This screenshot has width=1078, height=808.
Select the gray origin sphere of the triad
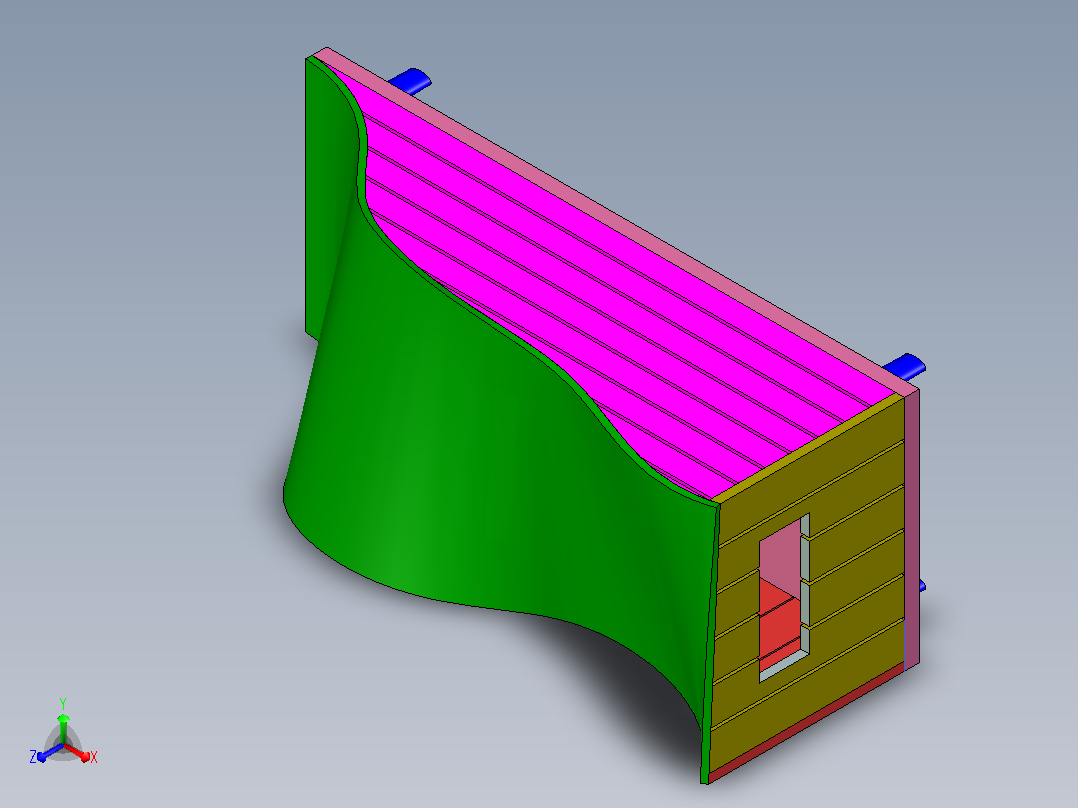pyautogui.click(x=63, y=745)
